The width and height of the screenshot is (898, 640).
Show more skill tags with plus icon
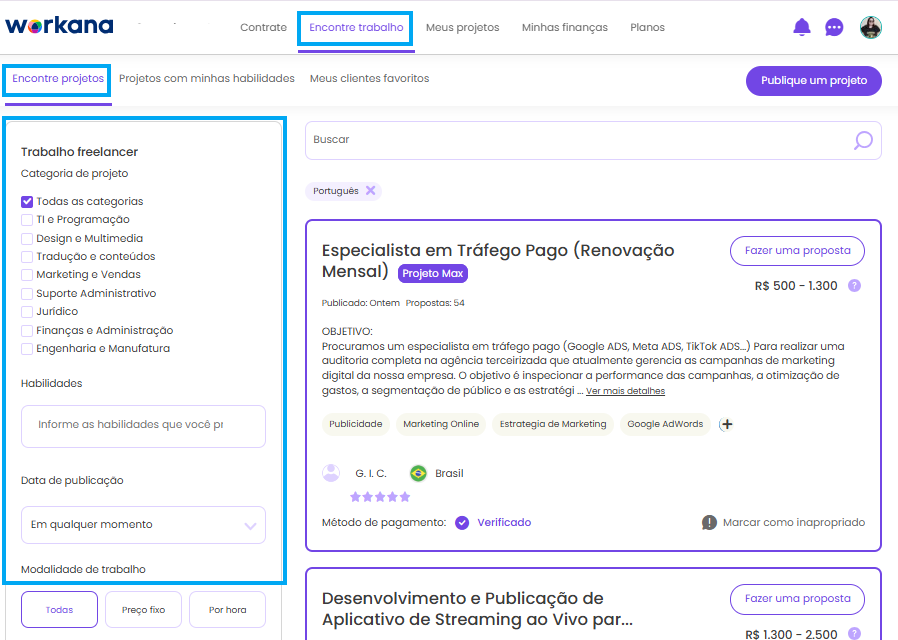727,424
